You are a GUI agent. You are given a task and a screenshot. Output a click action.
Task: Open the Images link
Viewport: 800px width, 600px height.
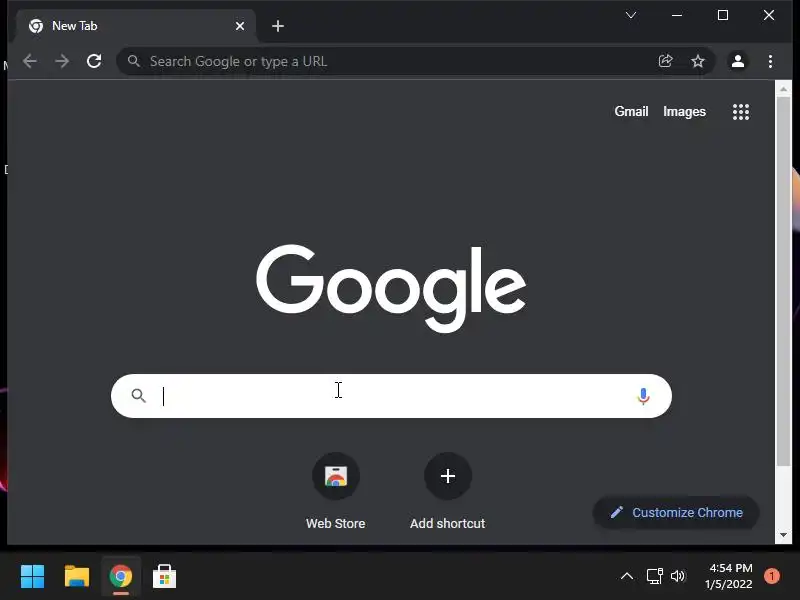coord(684,112)
